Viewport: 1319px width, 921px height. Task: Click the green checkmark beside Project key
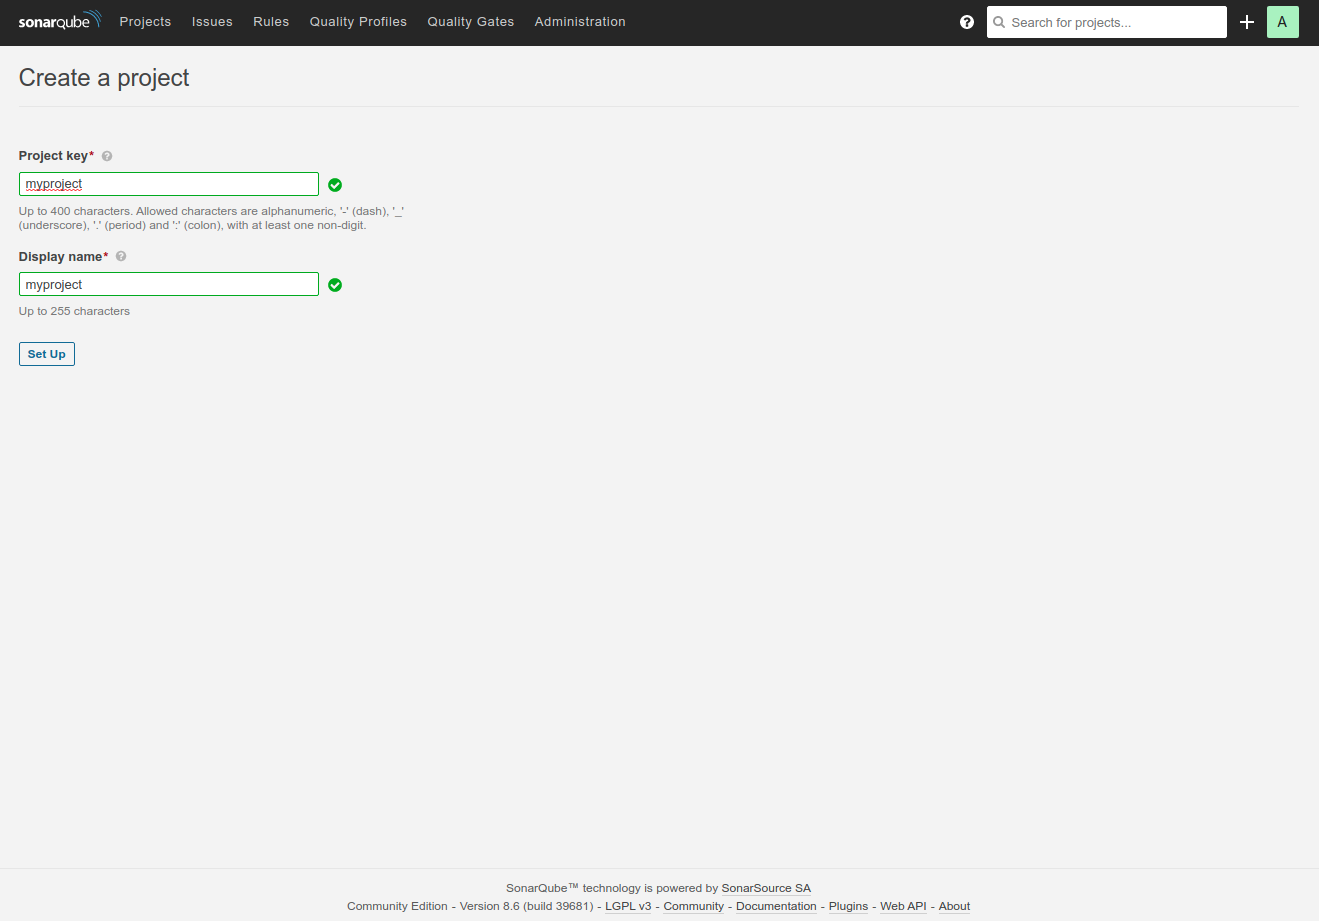point(335,185)
